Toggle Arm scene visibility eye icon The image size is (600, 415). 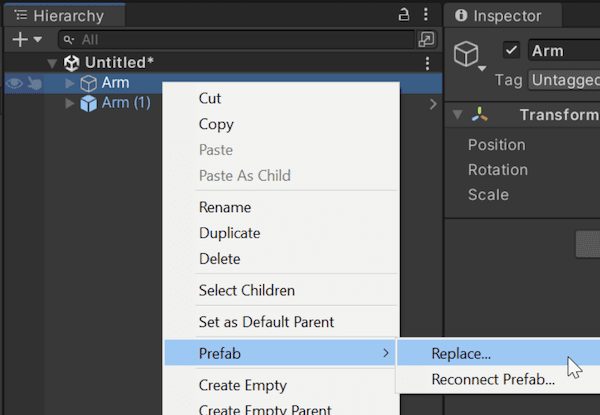coord(14,83)
